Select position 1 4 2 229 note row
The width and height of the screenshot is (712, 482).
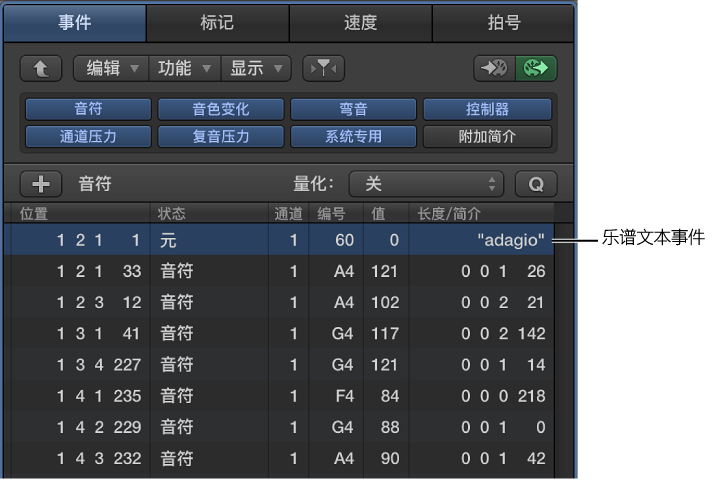pos(279,427)
